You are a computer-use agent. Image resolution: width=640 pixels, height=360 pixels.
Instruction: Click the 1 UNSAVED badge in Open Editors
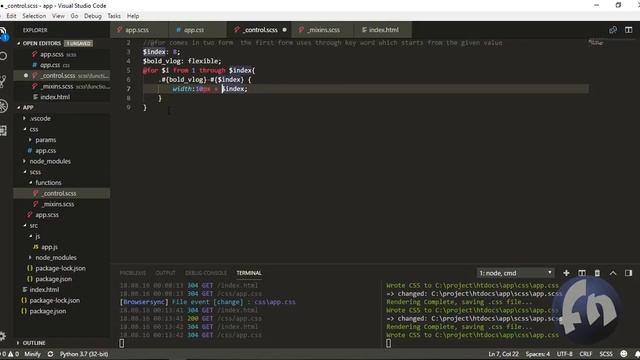(78, 43)
